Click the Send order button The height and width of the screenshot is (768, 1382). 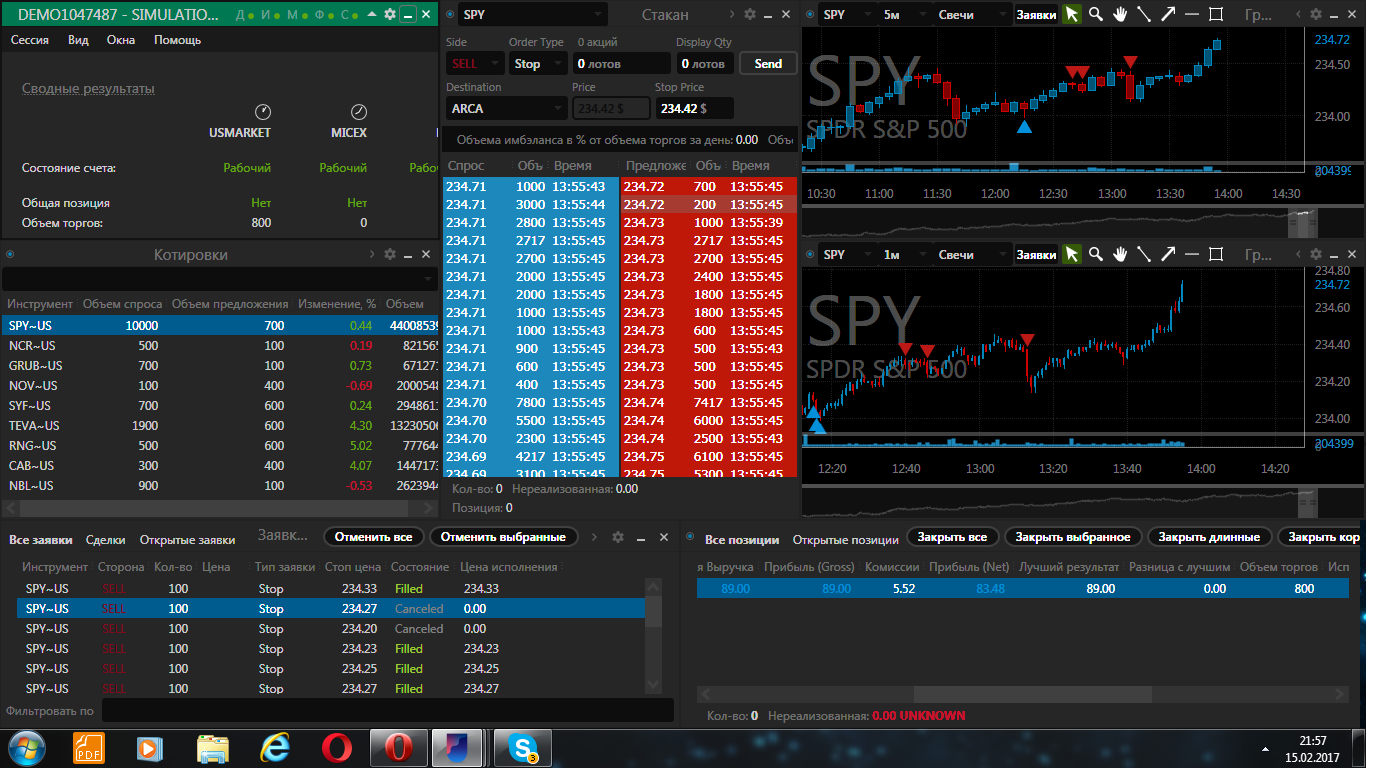pyautogui.click(x=768, y=63)
